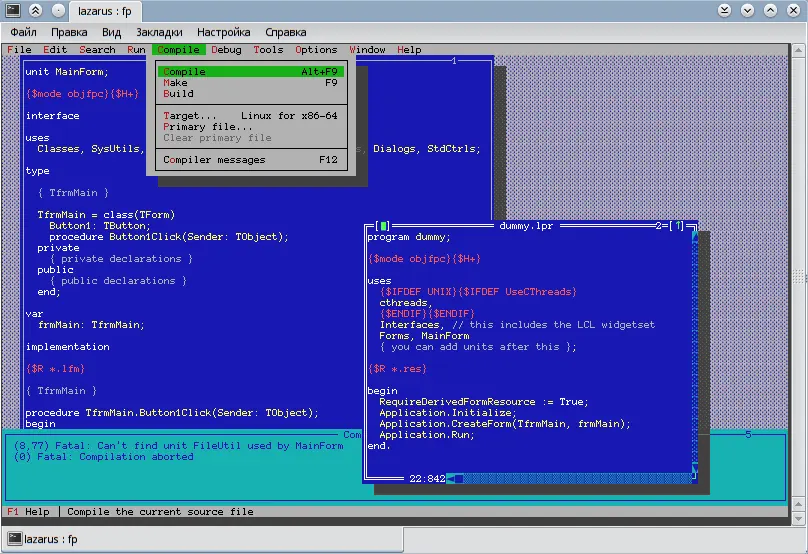
Task: Click the 'Application.Run;' line
Action: pyautogui.click(x=427, y=435)
